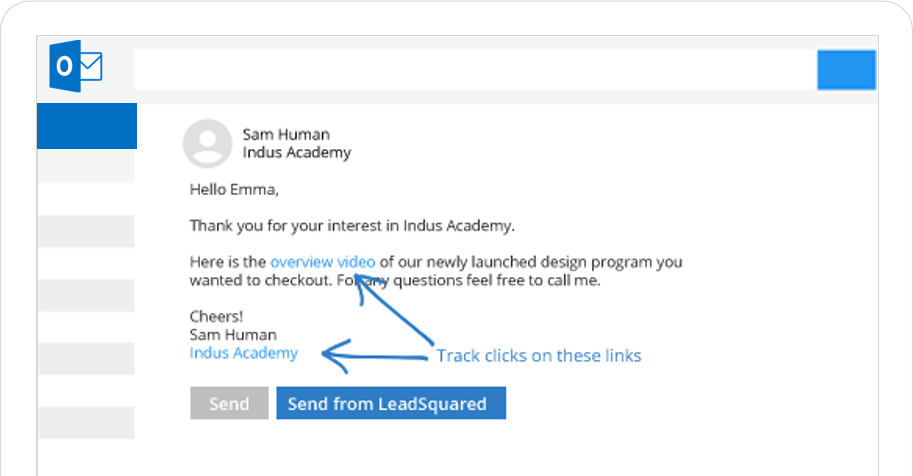Click the "Hello Emma," greeting line
The height and width of the screenshot is (476, 913).
tap(235, 189)
